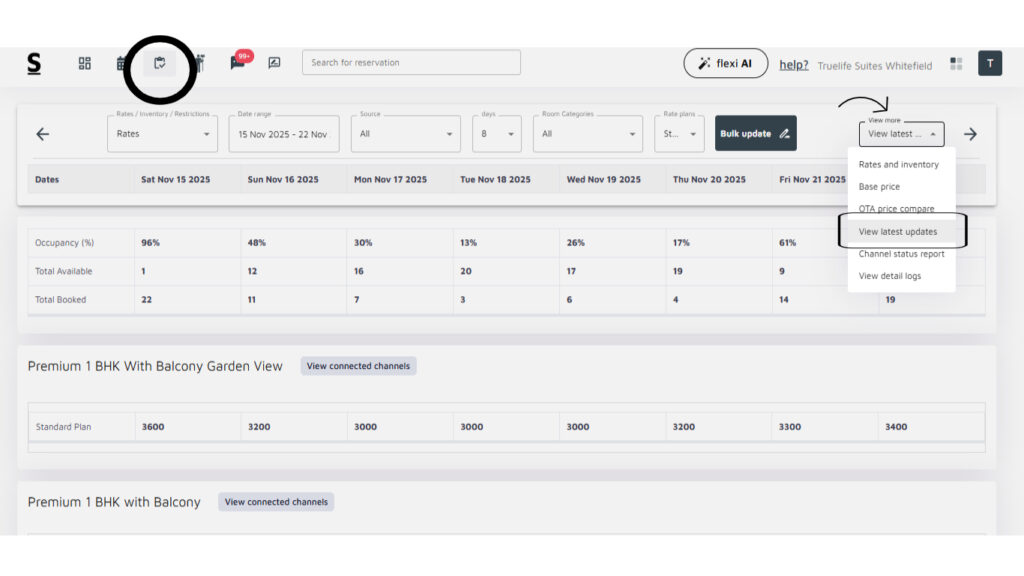
Task: Expand the Rates / Inventory / Restrictions dropdown
Action: click(x=162, y=134)
